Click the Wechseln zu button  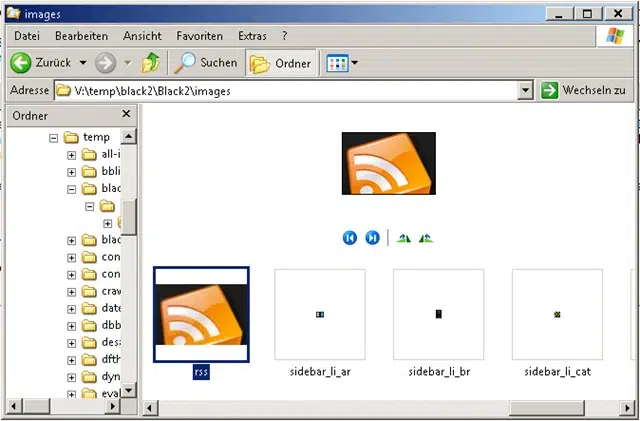(585, 90)
